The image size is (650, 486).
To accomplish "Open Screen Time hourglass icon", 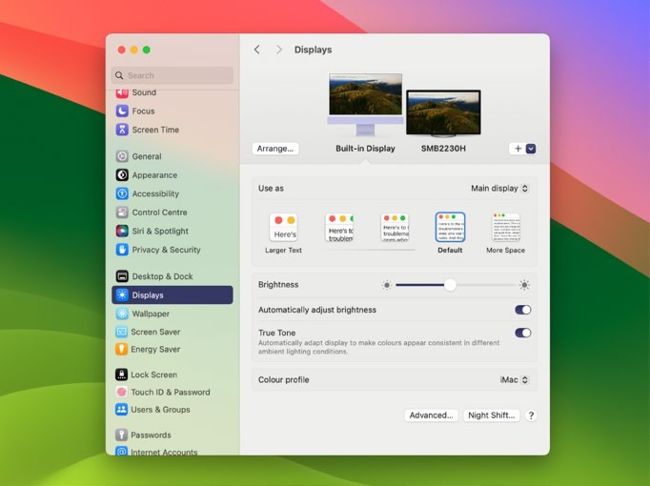I will (x=122, y=130).
